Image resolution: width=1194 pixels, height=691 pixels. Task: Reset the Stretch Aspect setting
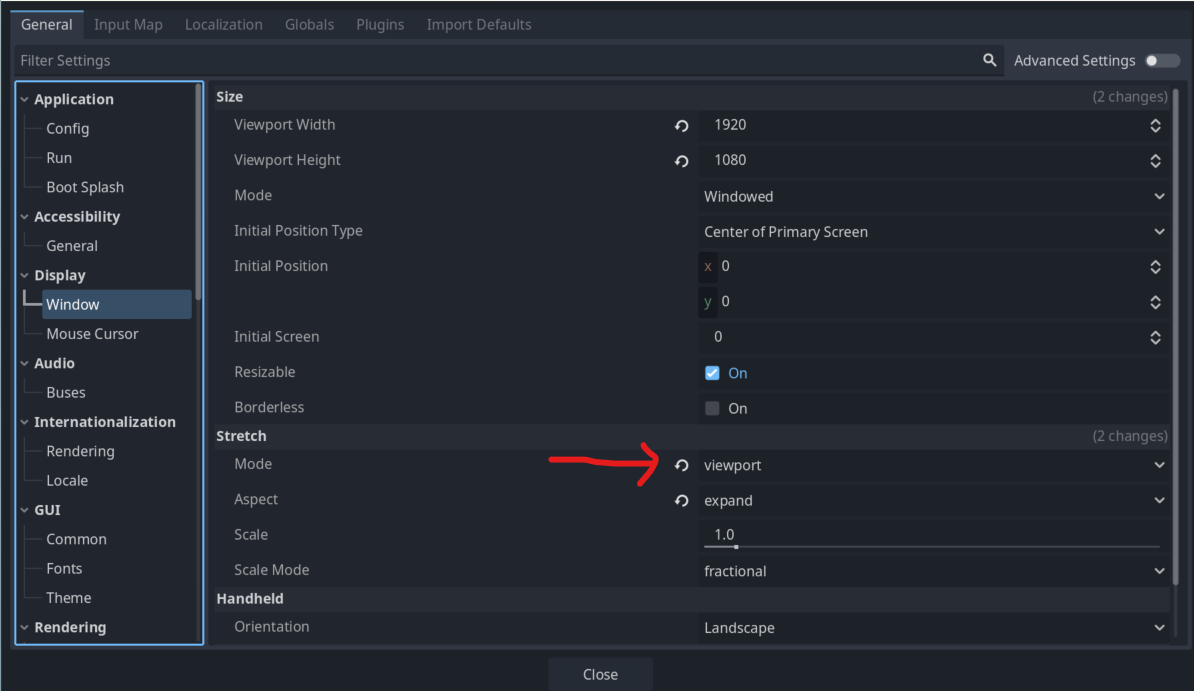click(682, 501)
